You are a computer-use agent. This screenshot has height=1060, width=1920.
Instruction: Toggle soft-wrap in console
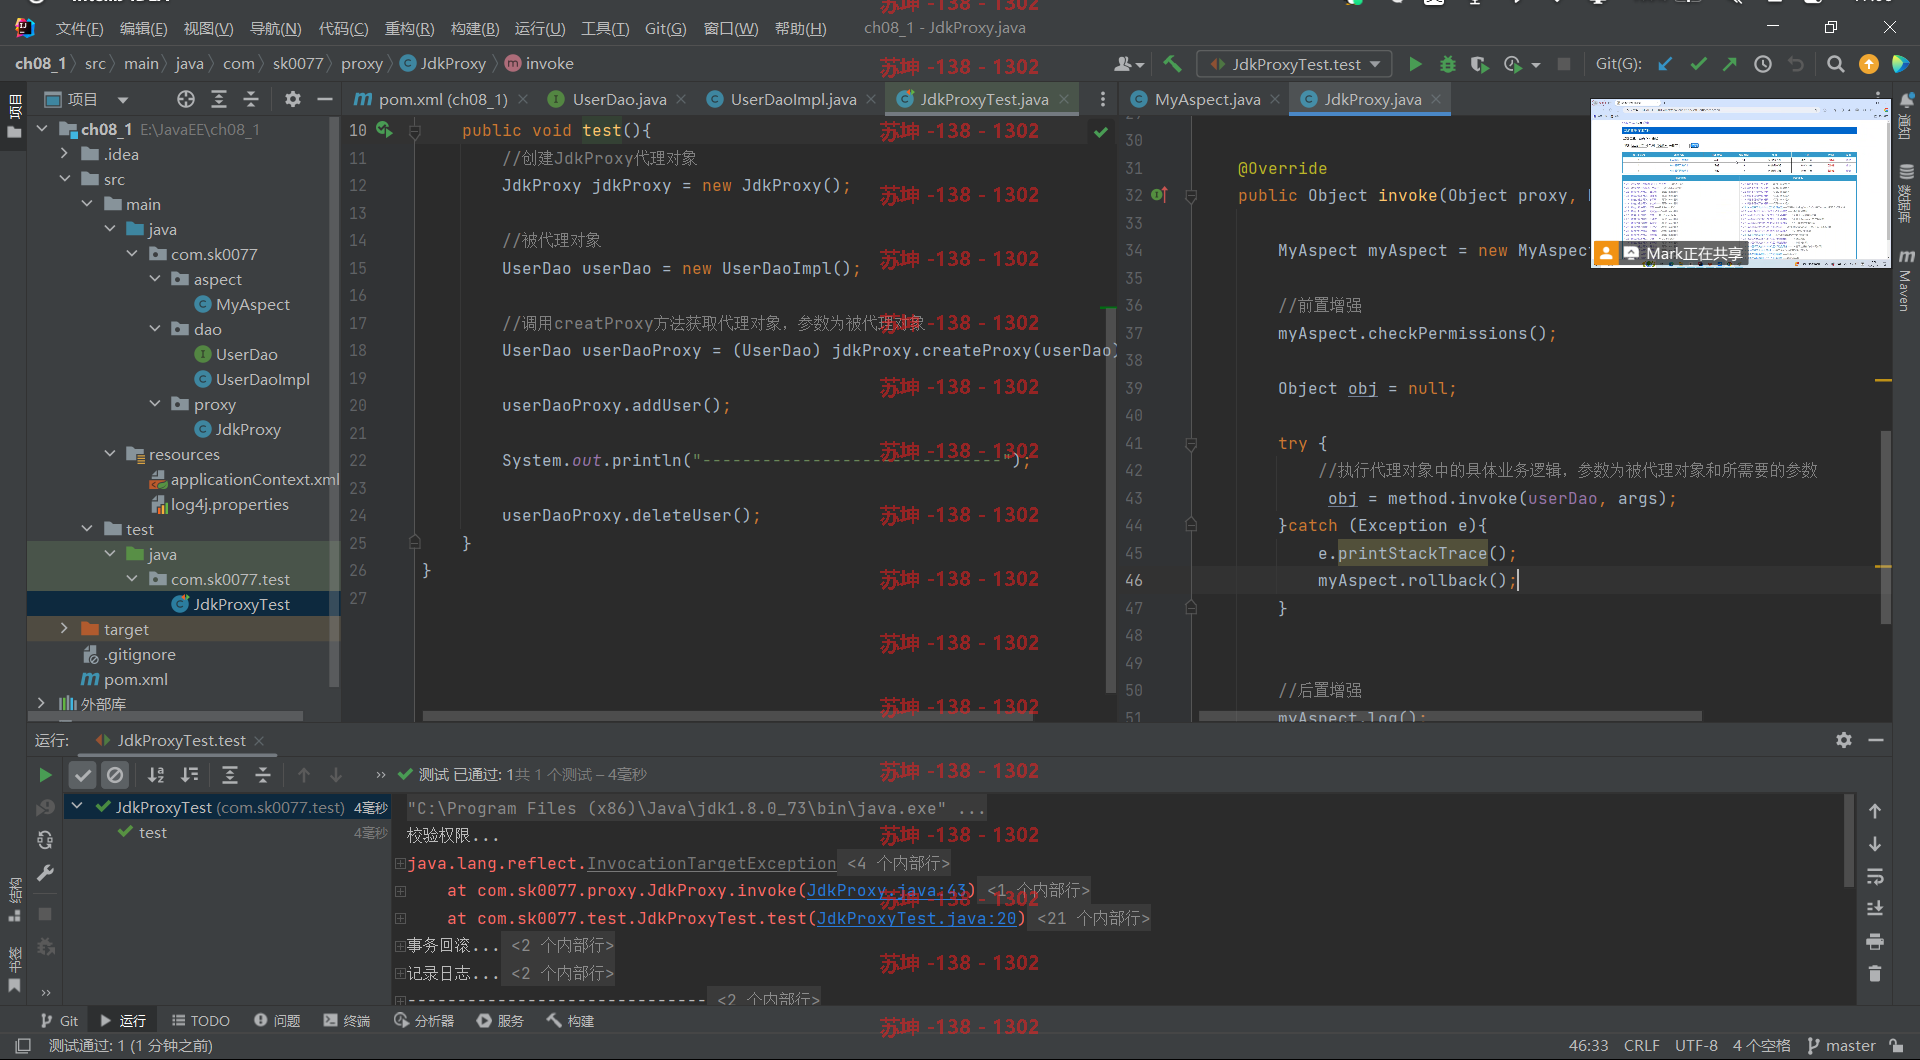(1875, 876)
